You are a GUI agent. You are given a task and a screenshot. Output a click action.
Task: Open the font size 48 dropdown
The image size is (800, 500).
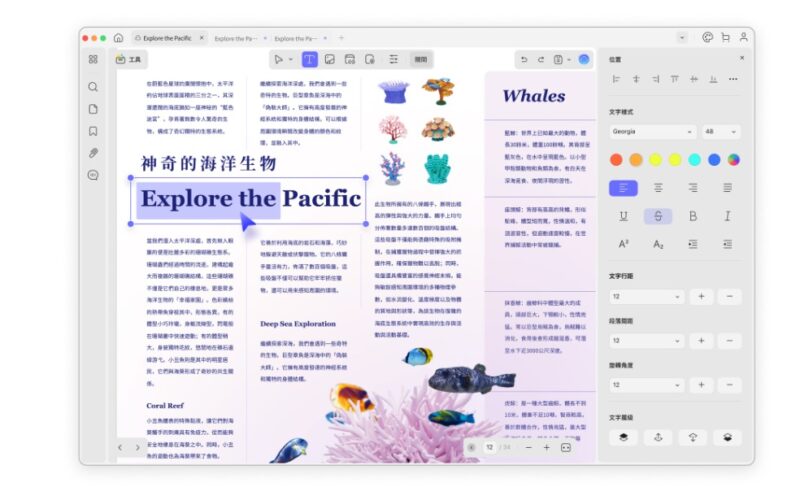(721, 132)
